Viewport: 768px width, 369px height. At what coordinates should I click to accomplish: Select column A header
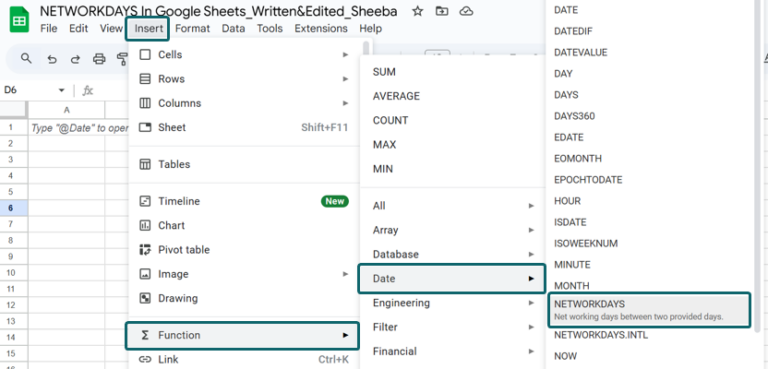pyautogui.click(x=67, y=110)
